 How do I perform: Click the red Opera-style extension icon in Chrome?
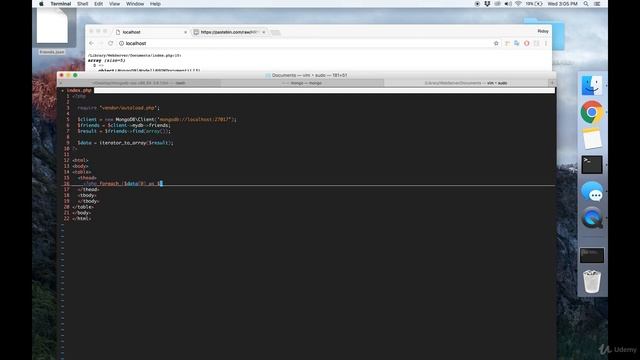(527, 43)
